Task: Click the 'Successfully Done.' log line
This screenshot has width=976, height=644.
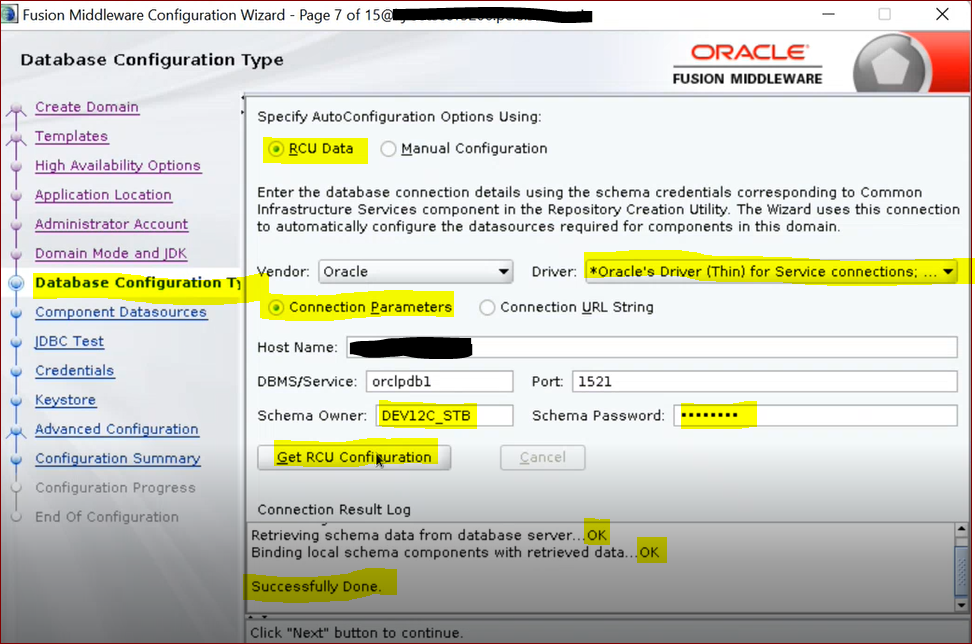Action: (316, 587)
